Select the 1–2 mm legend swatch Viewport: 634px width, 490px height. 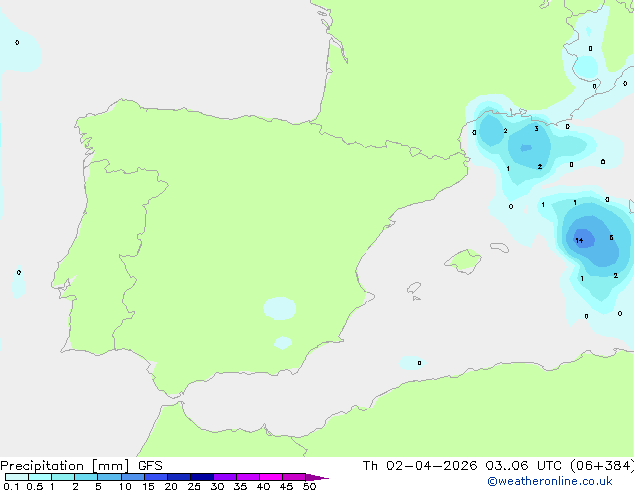click(63, 477)
